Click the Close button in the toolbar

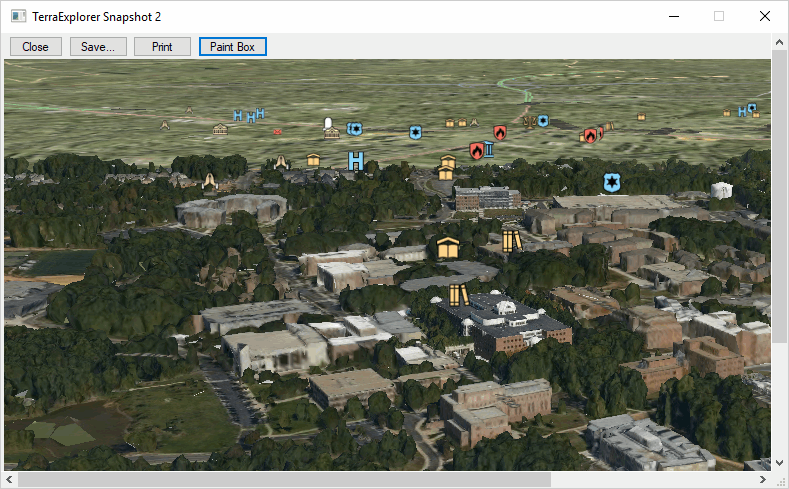click(36, 47)
